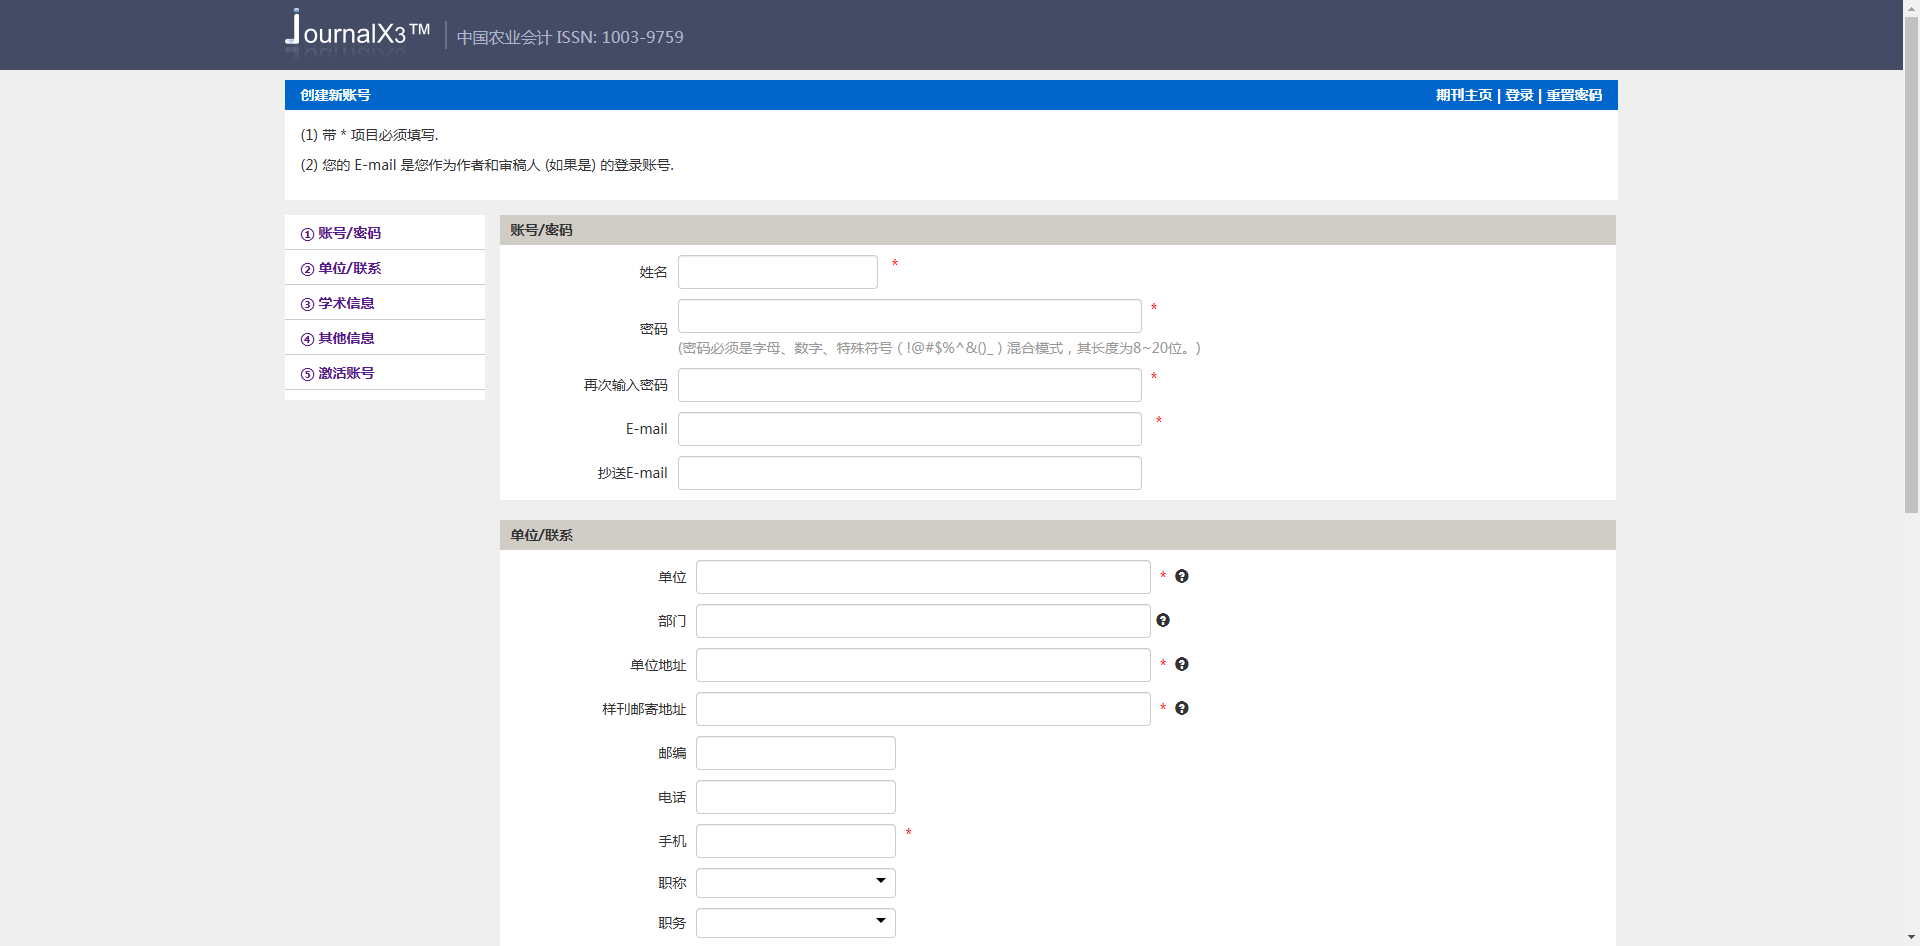The width and height of the screenshot is (1920, 946).
Task: Open the 职务 dropdown list
Action: pyautogui.click(x=795, y=923)
